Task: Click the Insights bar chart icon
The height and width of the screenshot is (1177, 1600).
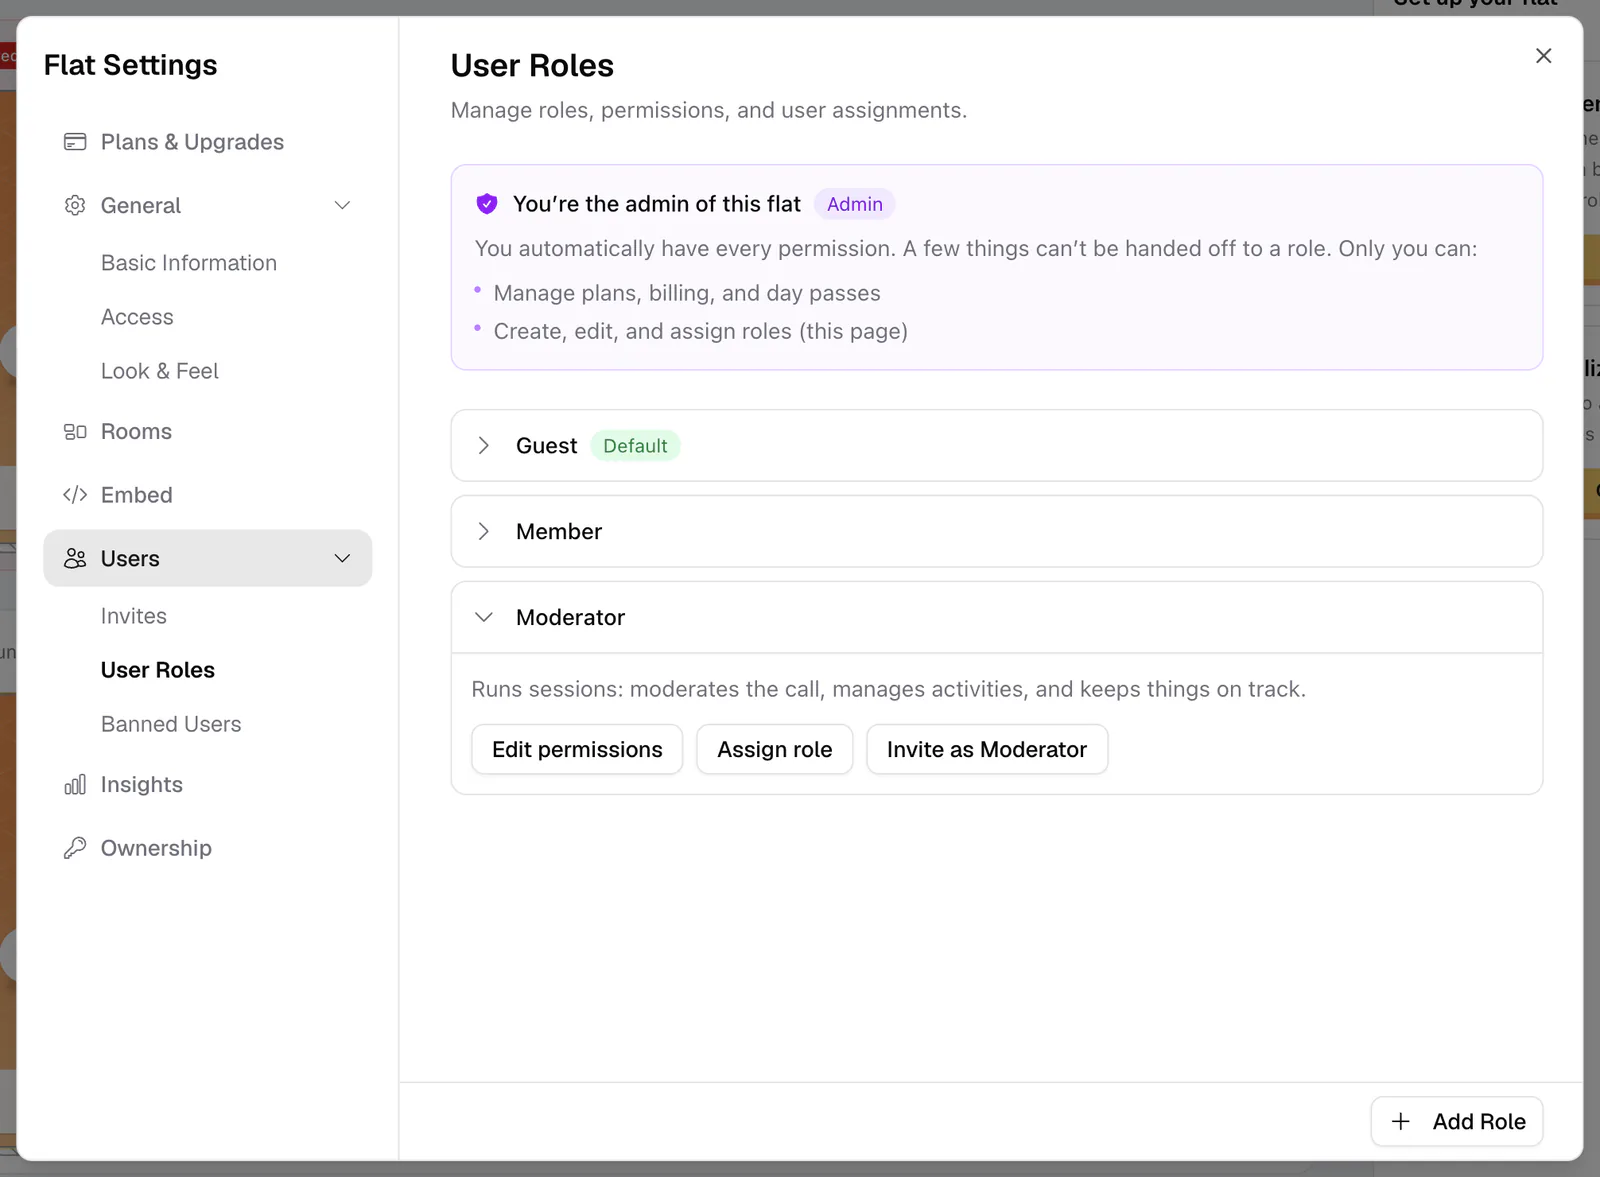Action: pos(75,785)
